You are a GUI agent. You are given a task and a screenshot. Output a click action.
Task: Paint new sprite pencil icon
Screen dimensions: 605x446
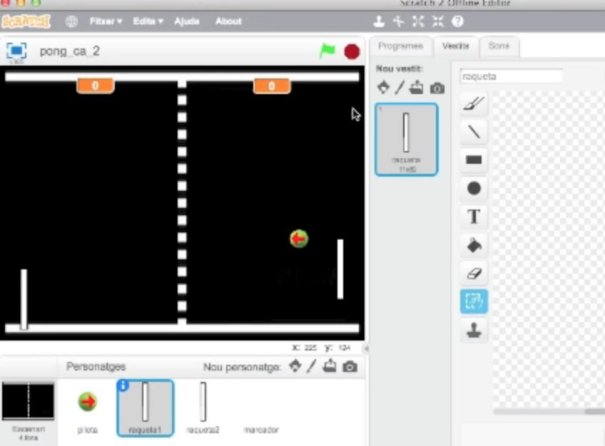tap(311, 366)
